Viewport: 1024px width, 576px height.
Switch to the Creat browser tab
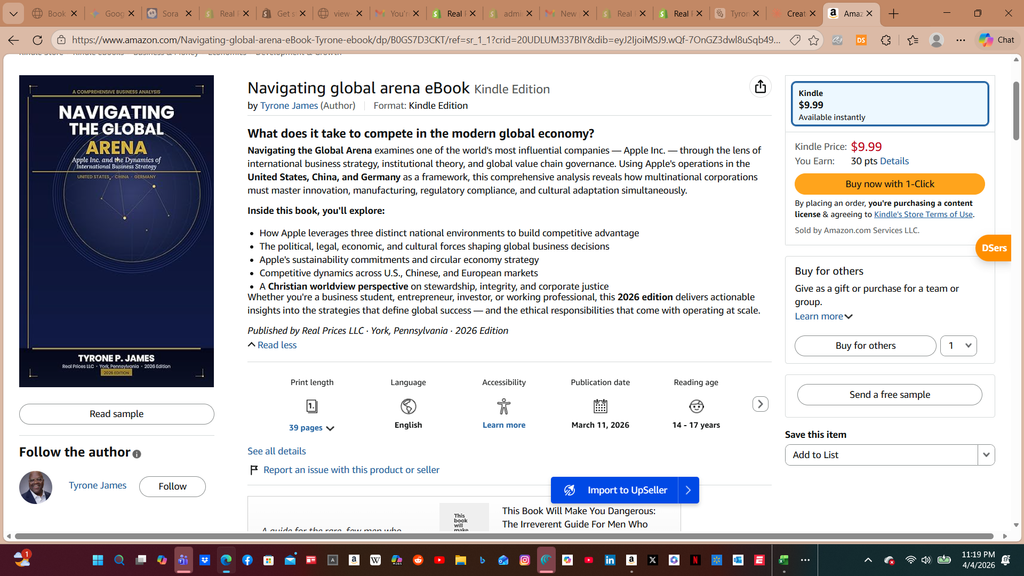pos(795,13)
